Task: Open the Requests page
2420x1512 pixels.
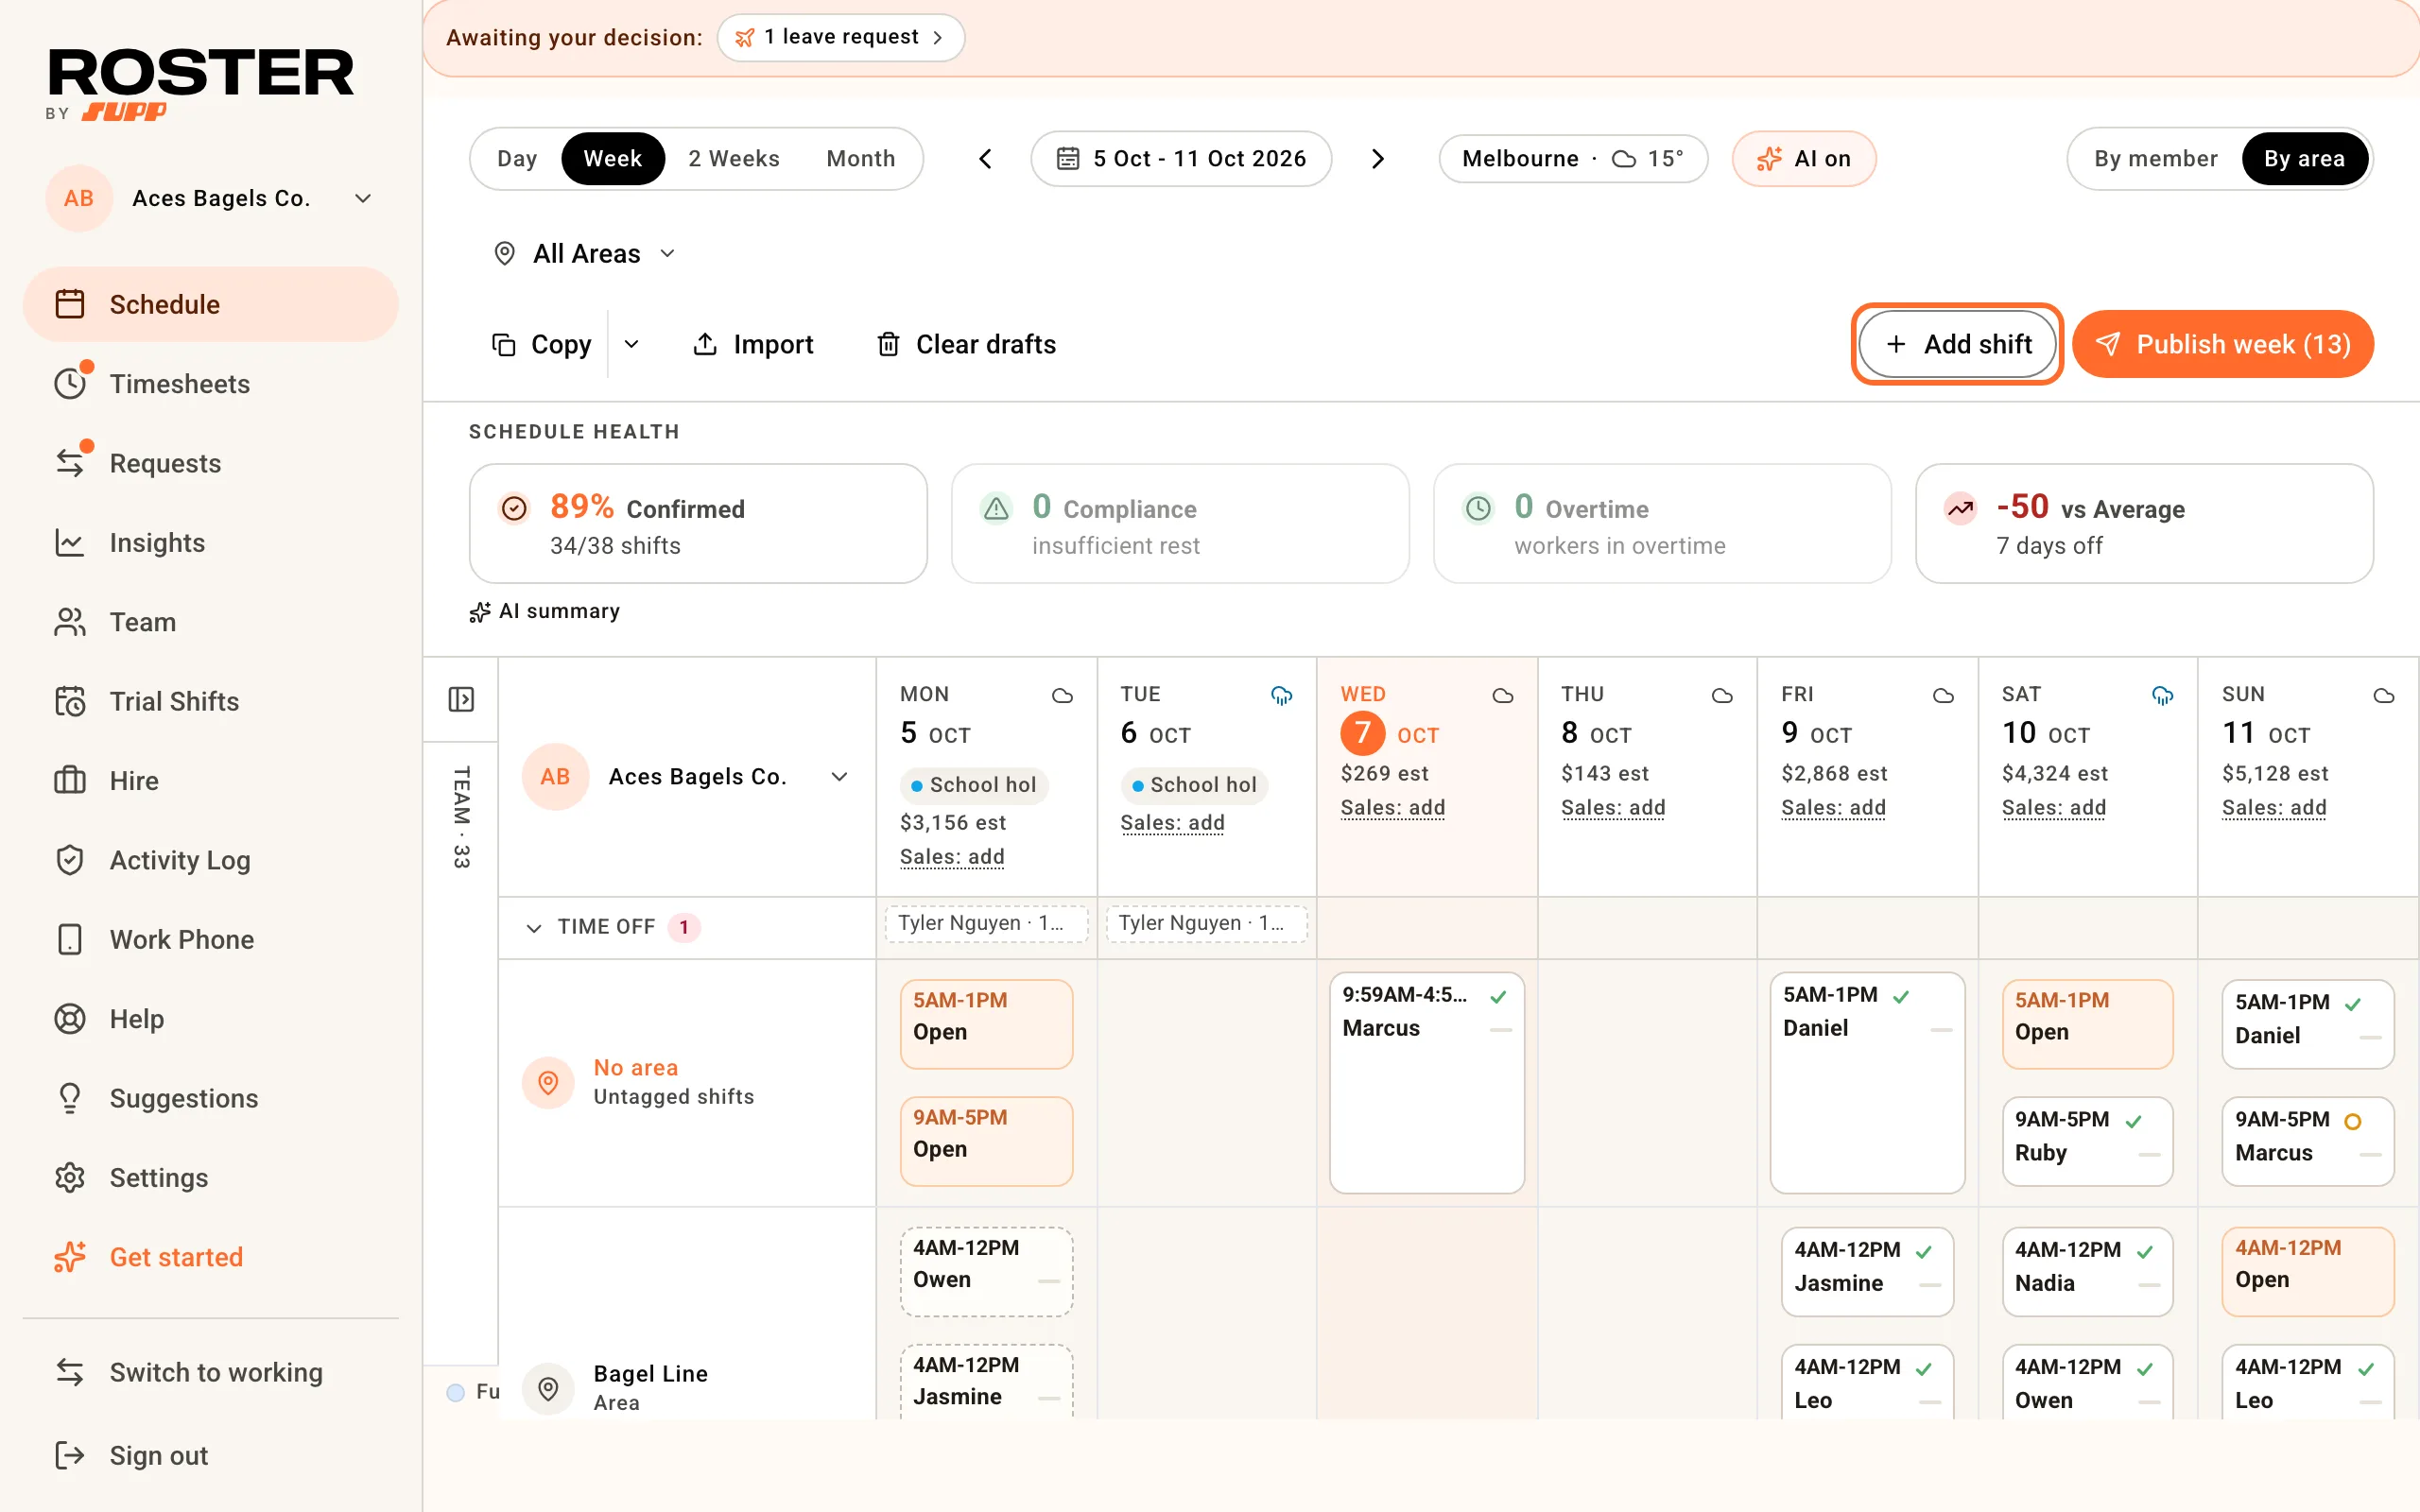Action: [x=210, y=463]
